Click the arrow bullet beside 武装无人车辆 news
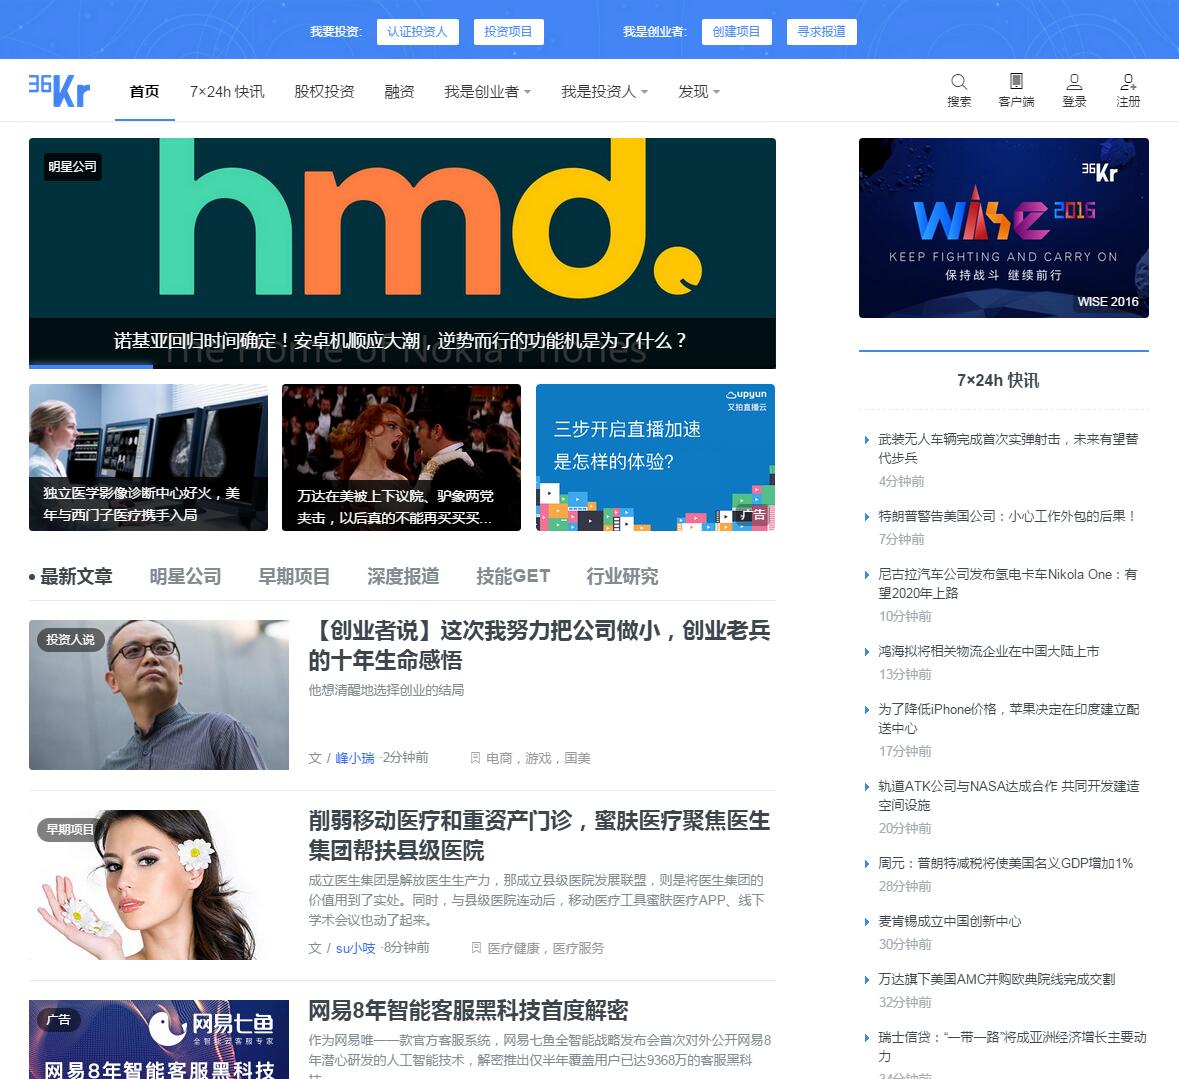Screen dimensions: 1179x1079 [867, 440]
